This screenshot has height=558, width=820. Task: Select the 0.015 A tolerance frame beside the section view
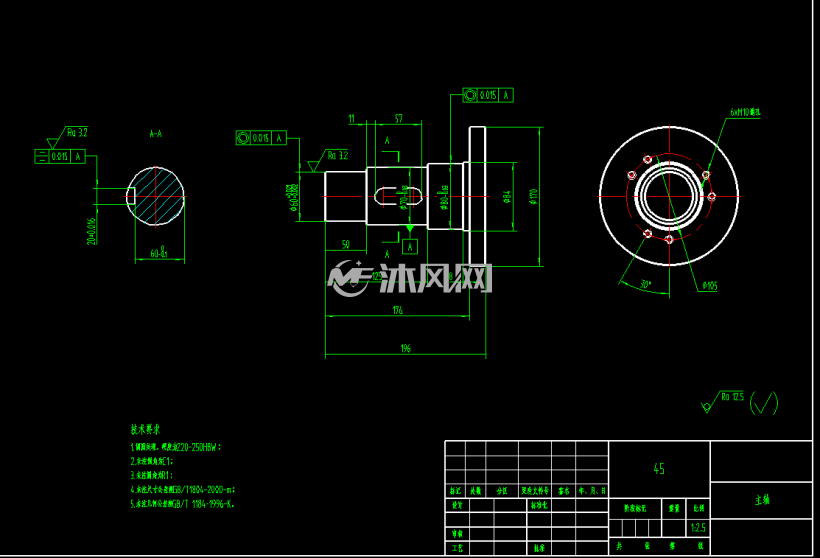60,156
